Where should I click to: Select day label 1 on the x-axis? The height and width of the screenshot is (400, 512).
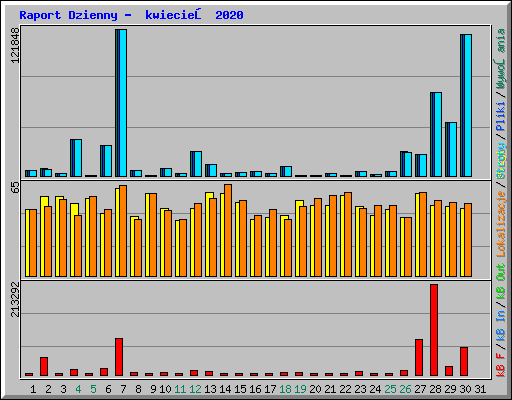click(33, 389)
